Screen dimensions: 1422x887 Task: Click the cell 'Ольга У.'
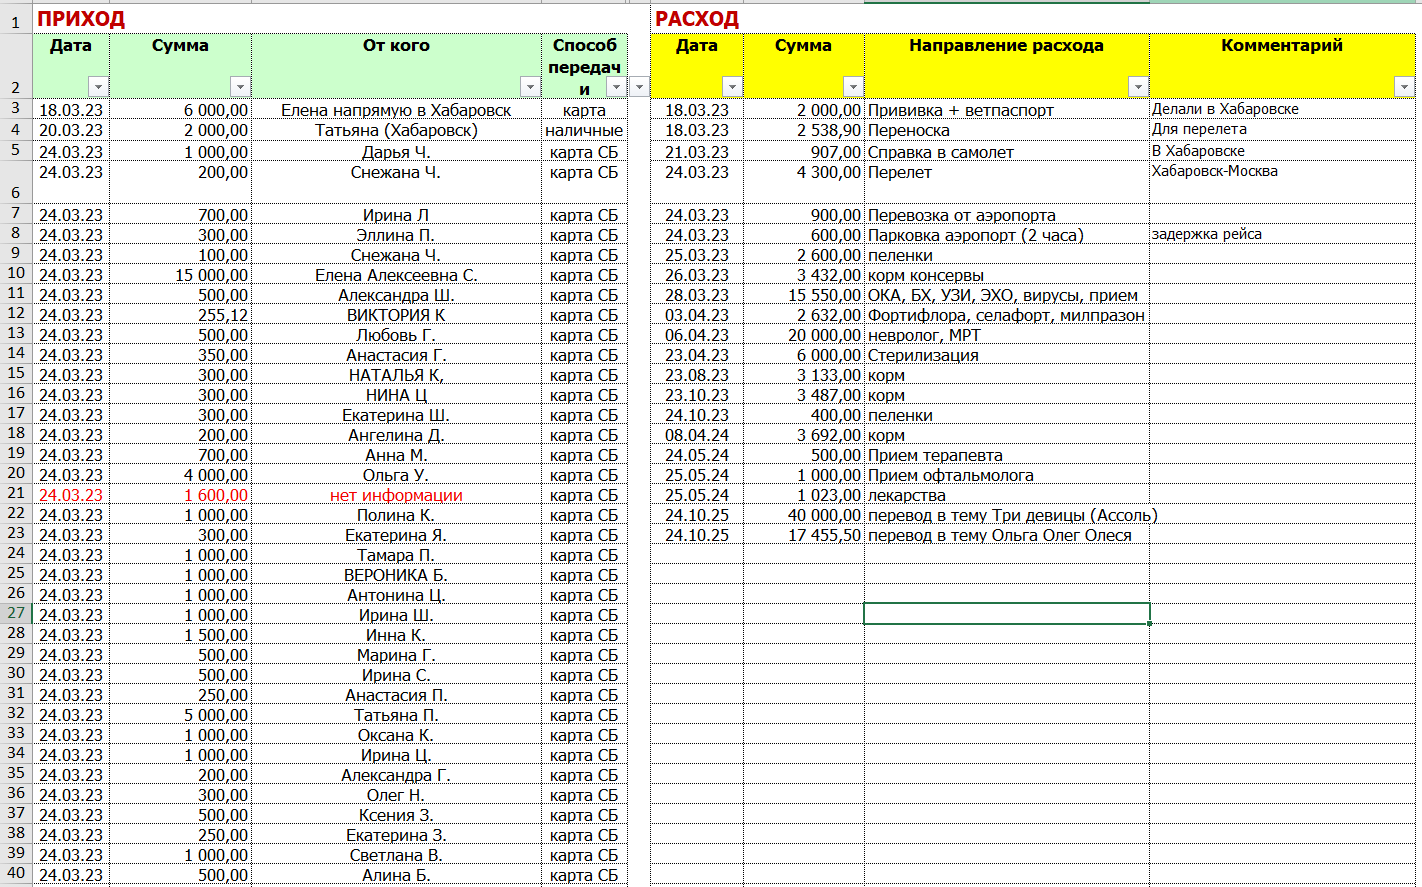click(x=396, y=475)
